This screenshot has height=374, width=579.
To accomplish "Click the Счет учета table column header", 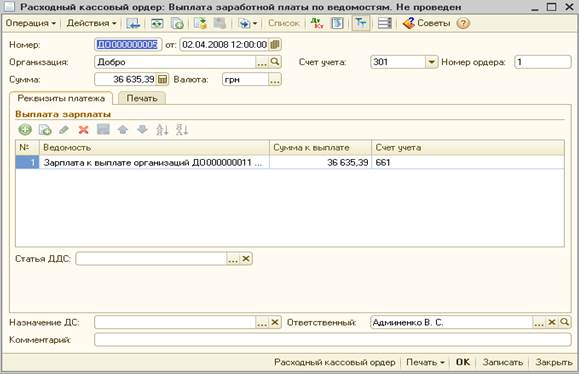I will point(468,148).
